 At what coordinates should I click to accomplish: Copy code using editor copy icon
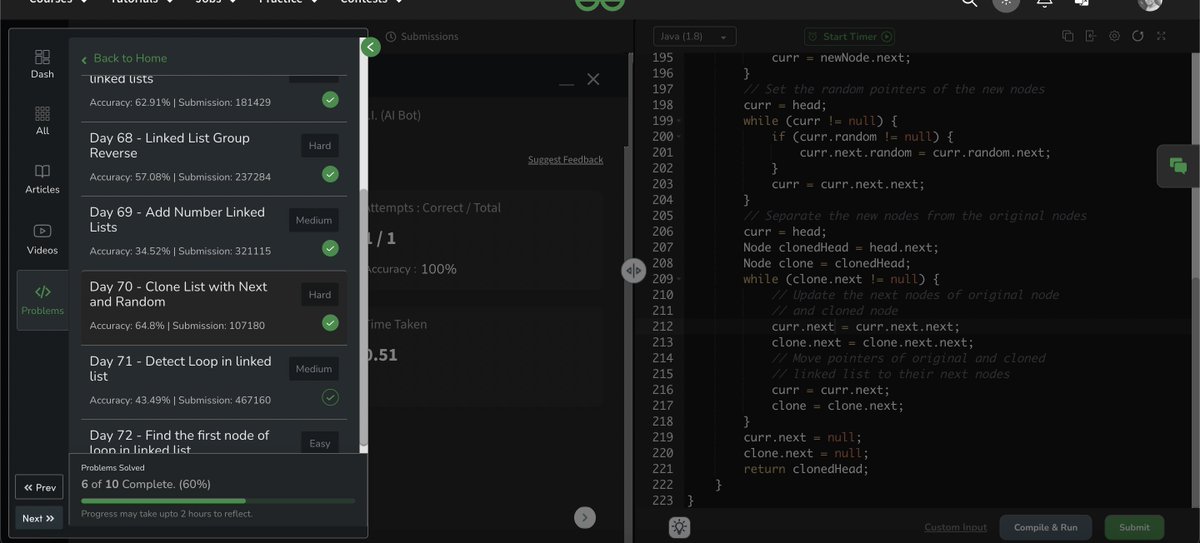[1067, 36]
